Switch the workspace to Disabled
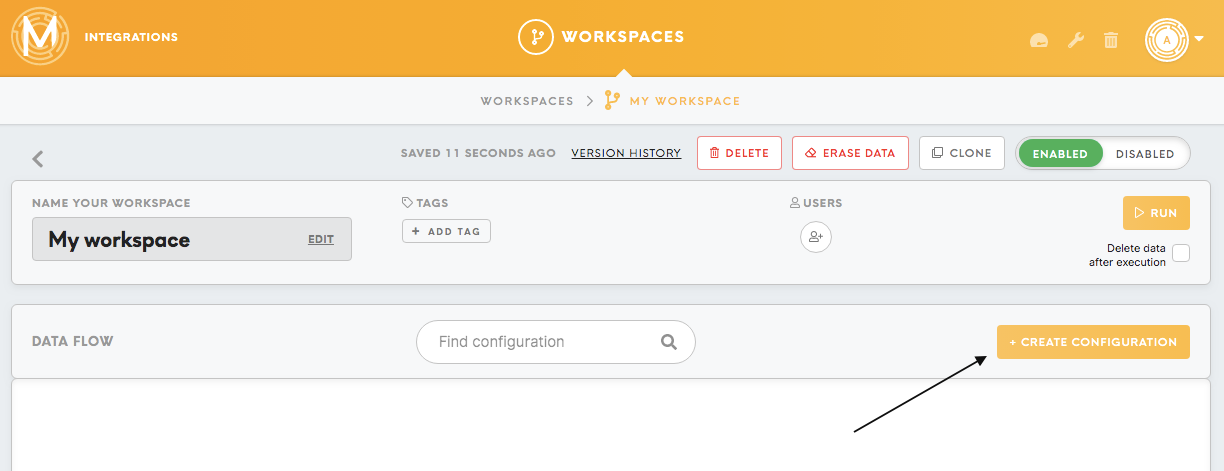Screen dimensions: 1224x471 coord(1145,154)
